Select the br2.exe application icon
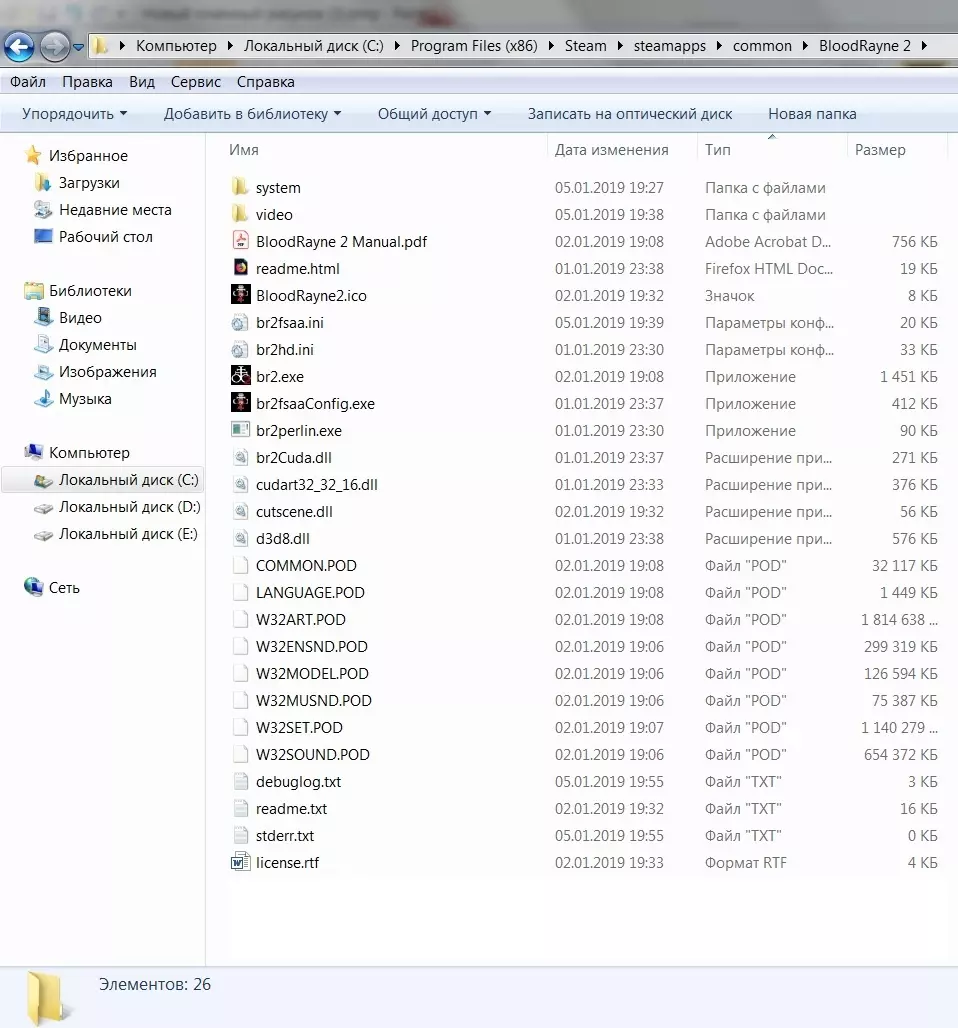Screen dimensions: 958x1028 click(240, 377)
